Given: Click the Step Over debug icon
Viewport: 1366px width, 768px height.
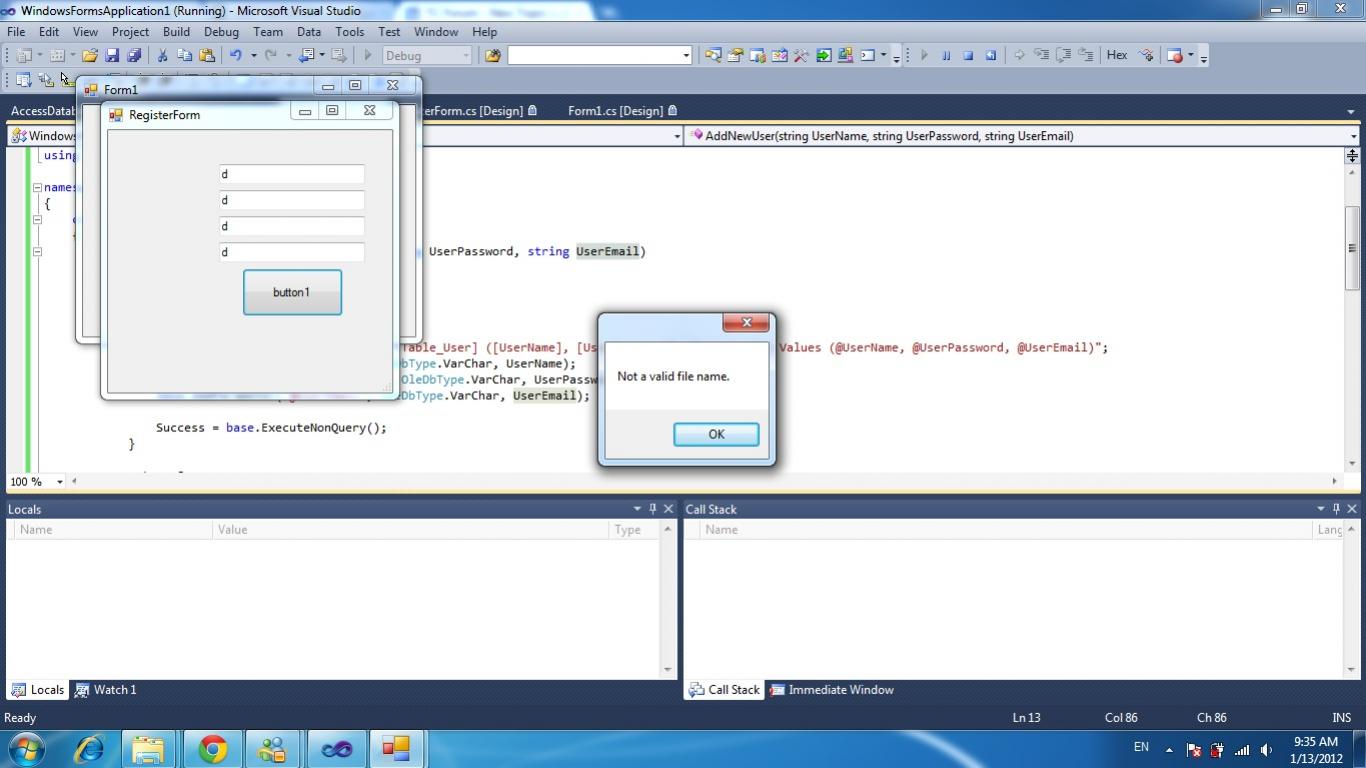Looking at the screenshot, I should 1063,56.
